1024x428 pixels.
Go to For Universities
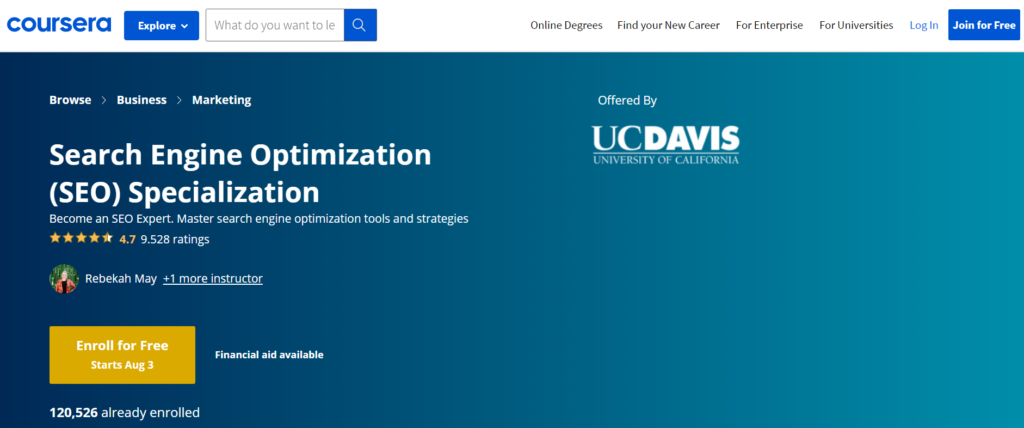coord(856,25)
